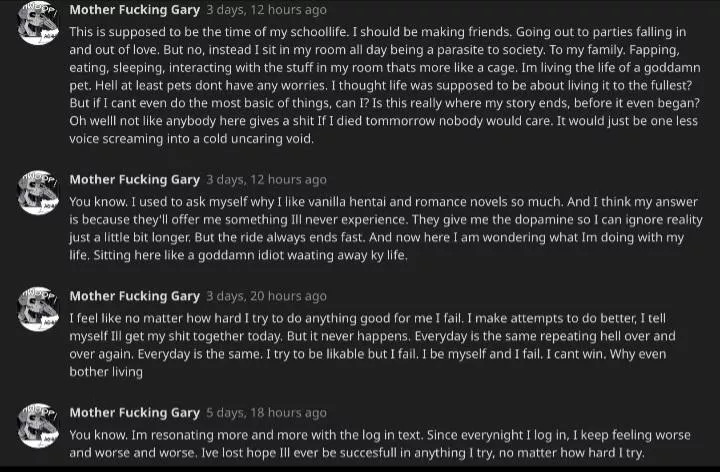Viewport: 720px width, 472px height.
Task: Click the line ending 'cold uncaring void'
Action: [x=191, y=139]
